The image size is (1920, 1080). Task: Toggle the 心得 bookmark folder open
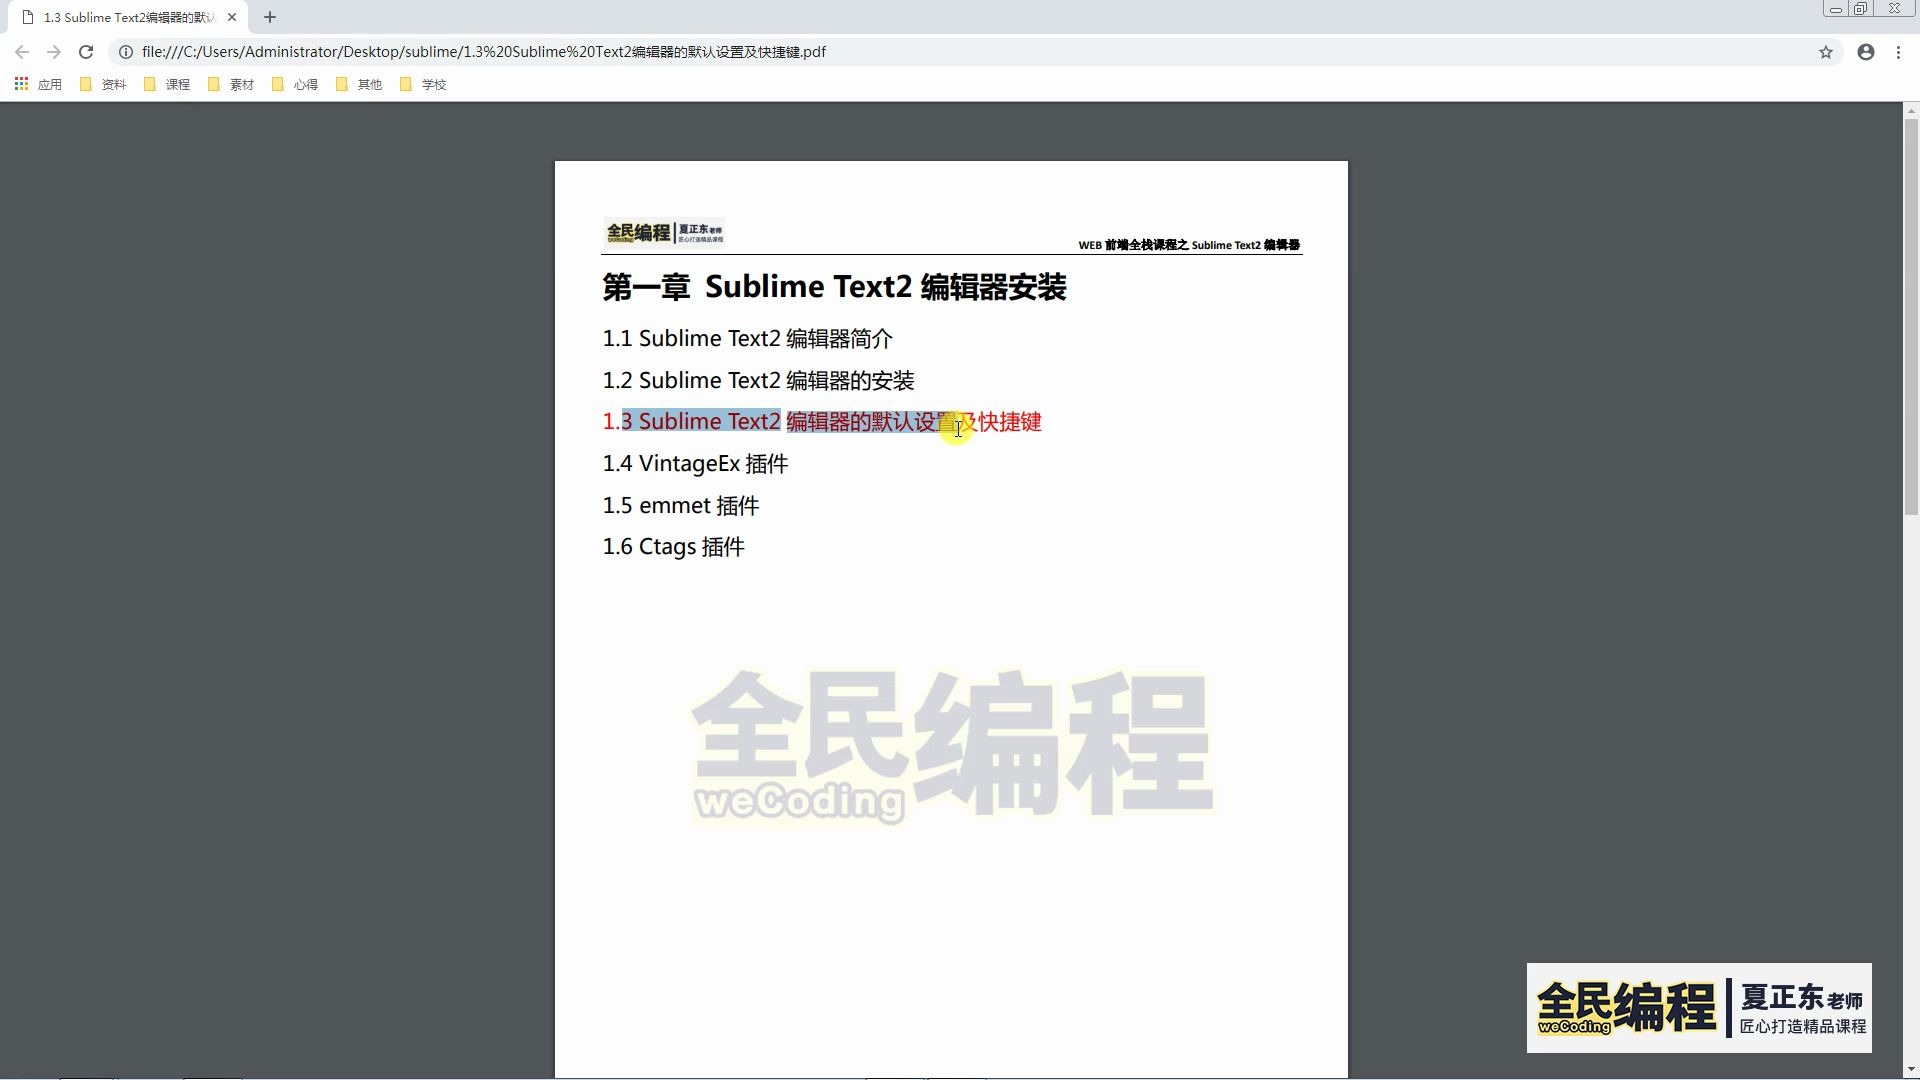click(279, 84)
